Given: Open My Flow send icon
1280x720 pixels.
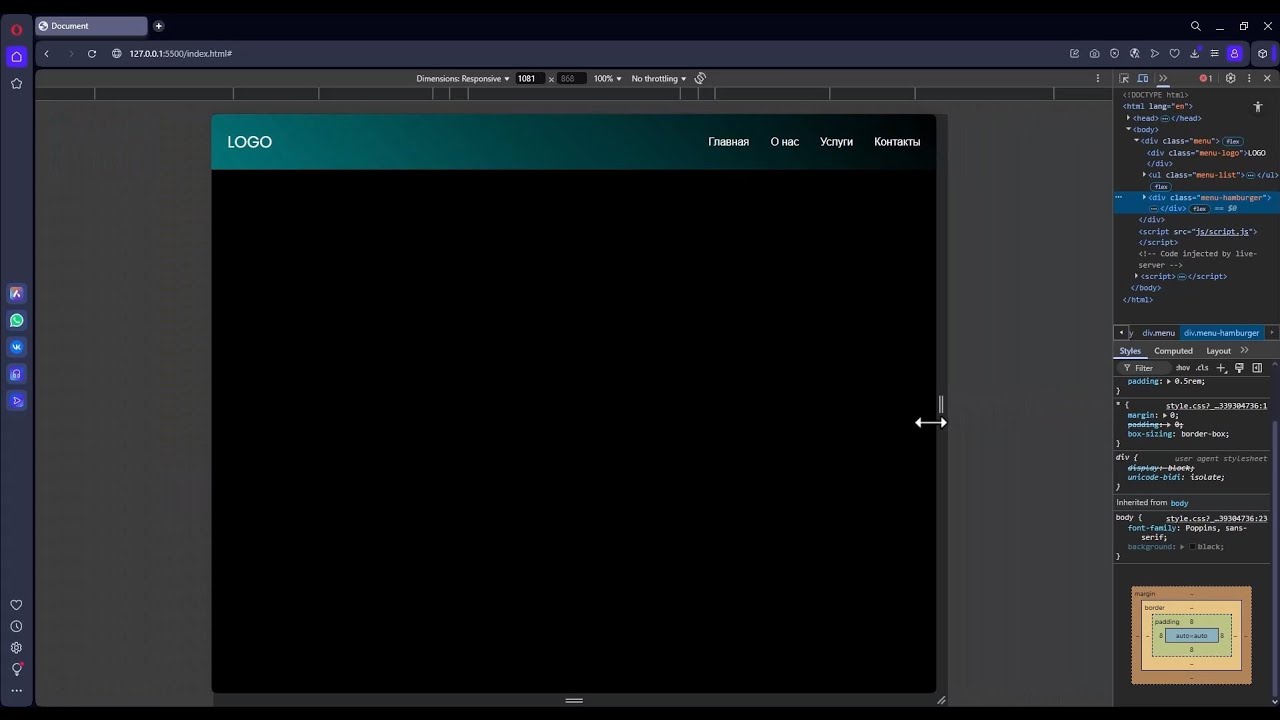Looking at the screenshot, I should [1154, 54].
